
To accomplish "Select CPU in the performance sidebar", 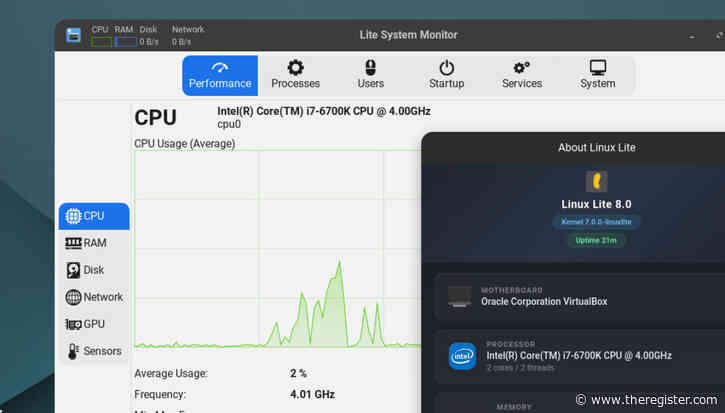I will pos(94,216).
